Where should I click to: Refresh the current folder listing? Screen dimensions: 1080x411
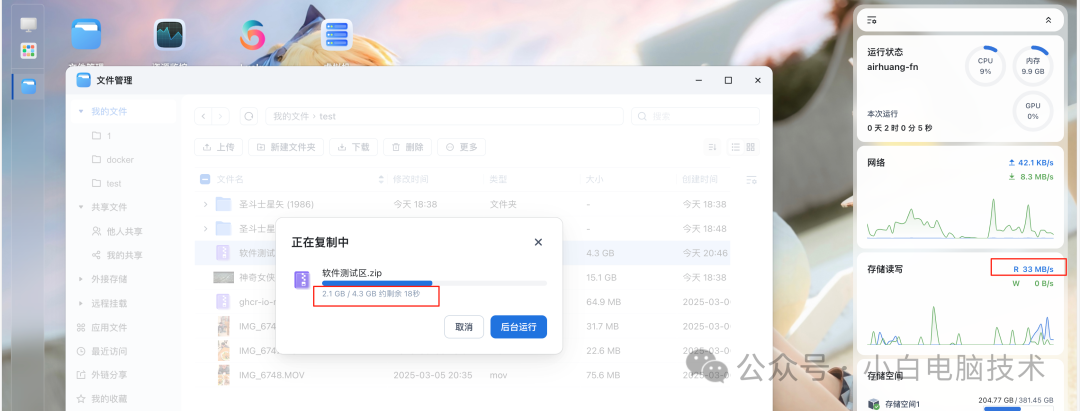click(x=249, y=116)
